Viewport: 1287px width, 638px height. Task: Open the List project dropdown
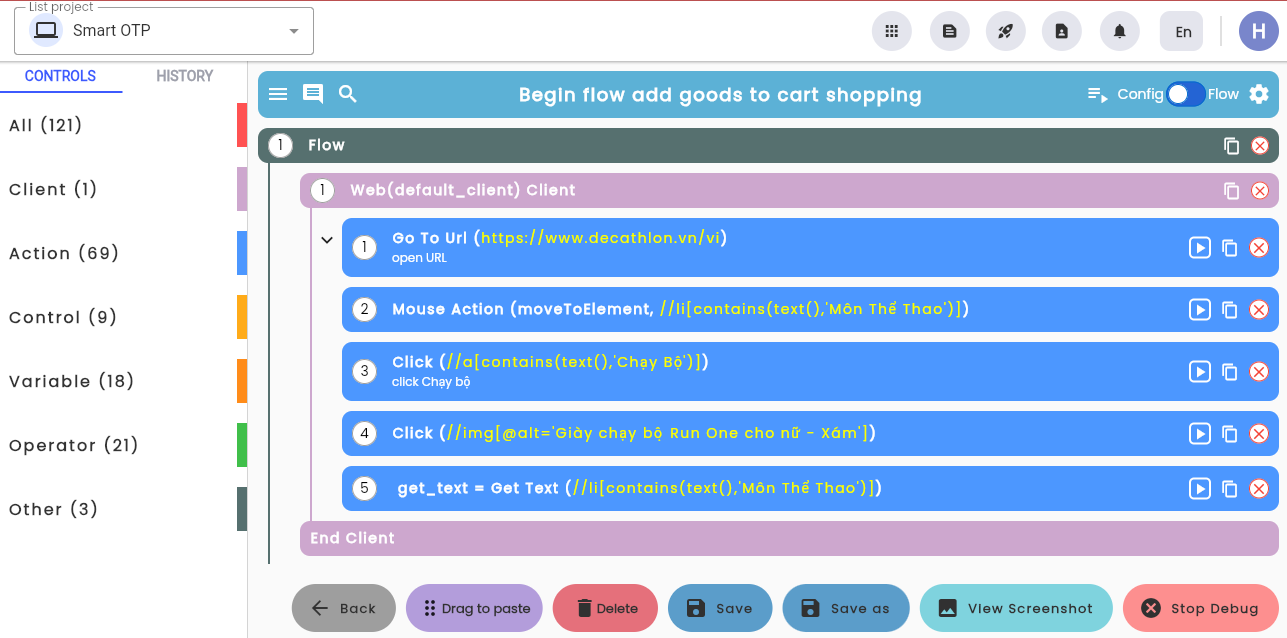pos(164,31)
